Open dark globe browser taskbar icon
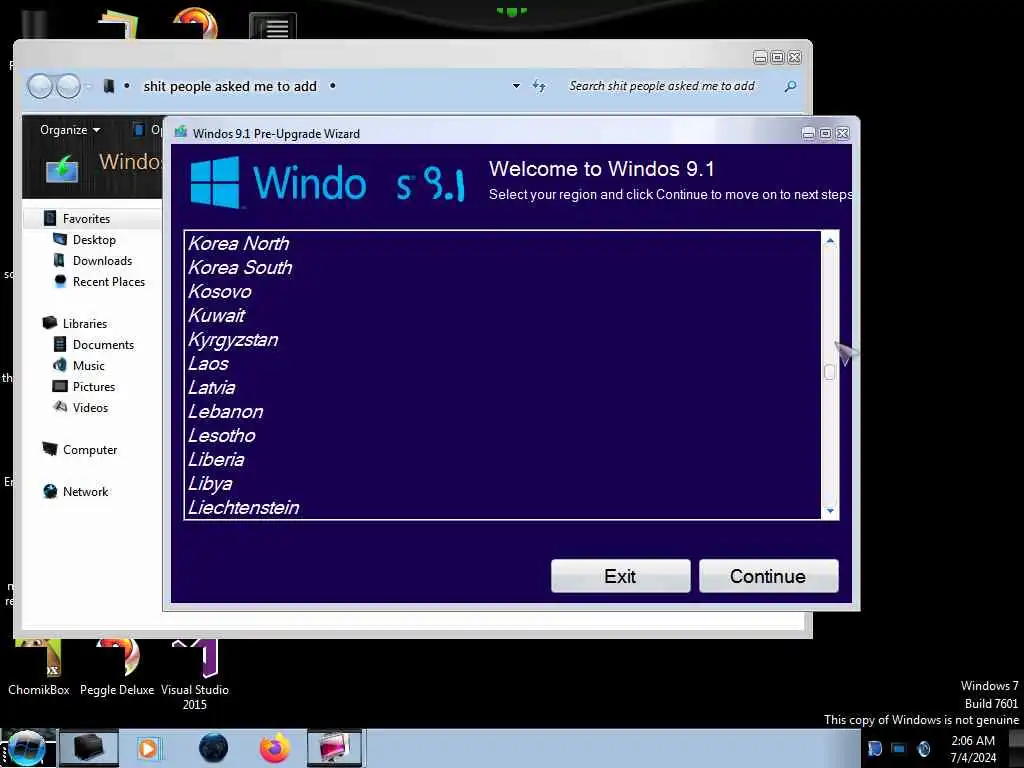 (214, 748)
